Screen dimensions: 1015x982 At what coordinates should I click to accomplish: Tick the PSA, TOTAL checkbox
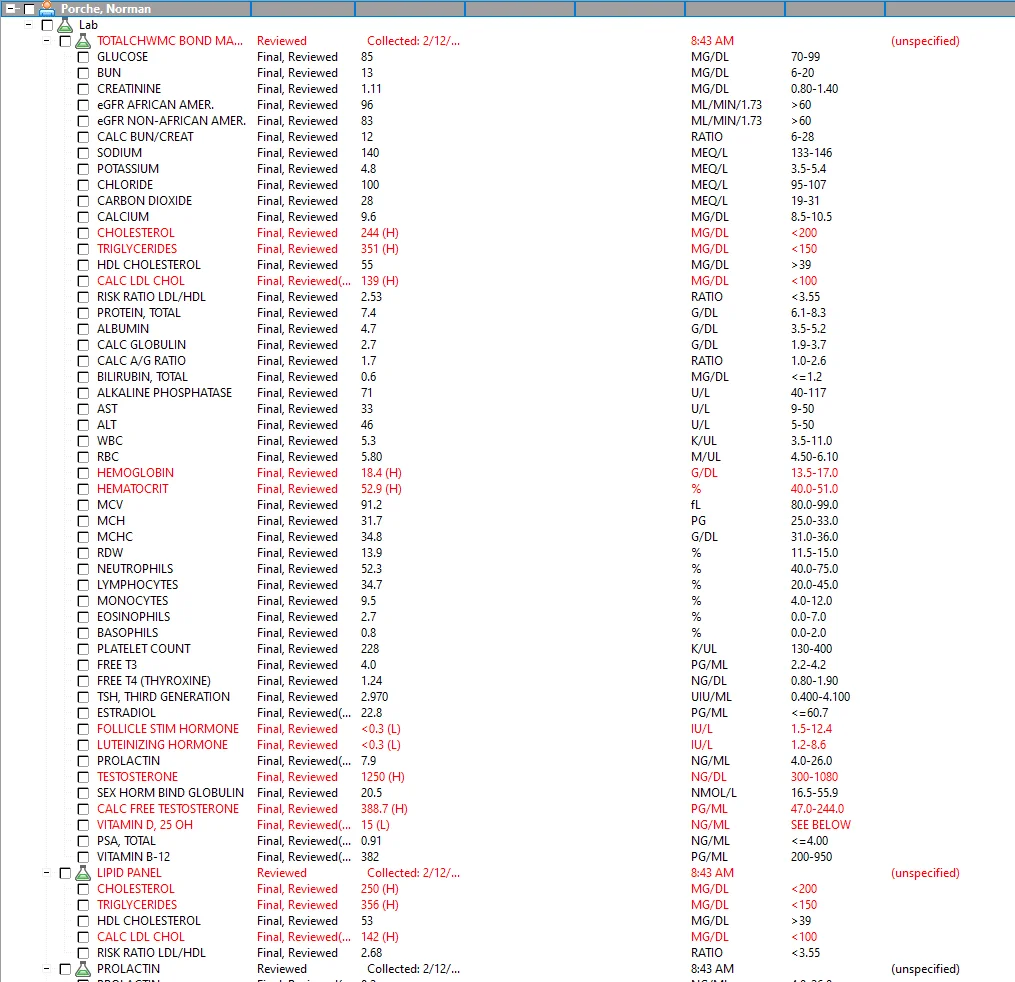coord(83,842)
